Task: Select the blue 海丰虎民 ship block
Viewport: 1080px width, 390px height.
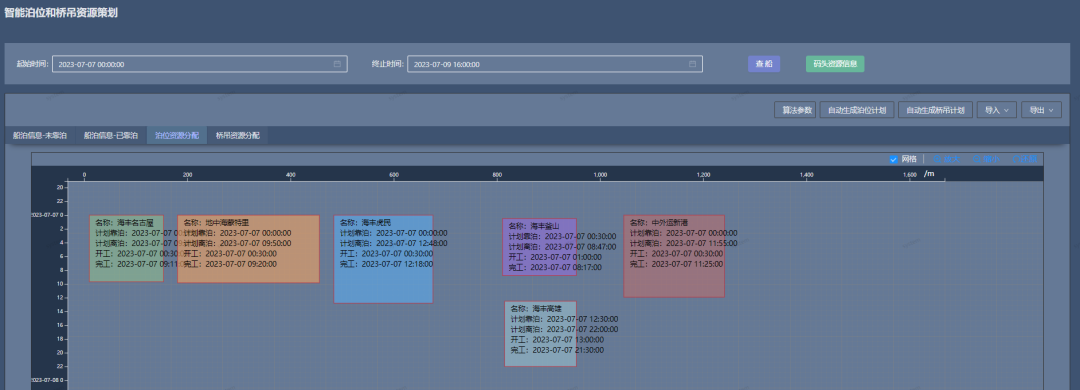Action: click(383, 259)
